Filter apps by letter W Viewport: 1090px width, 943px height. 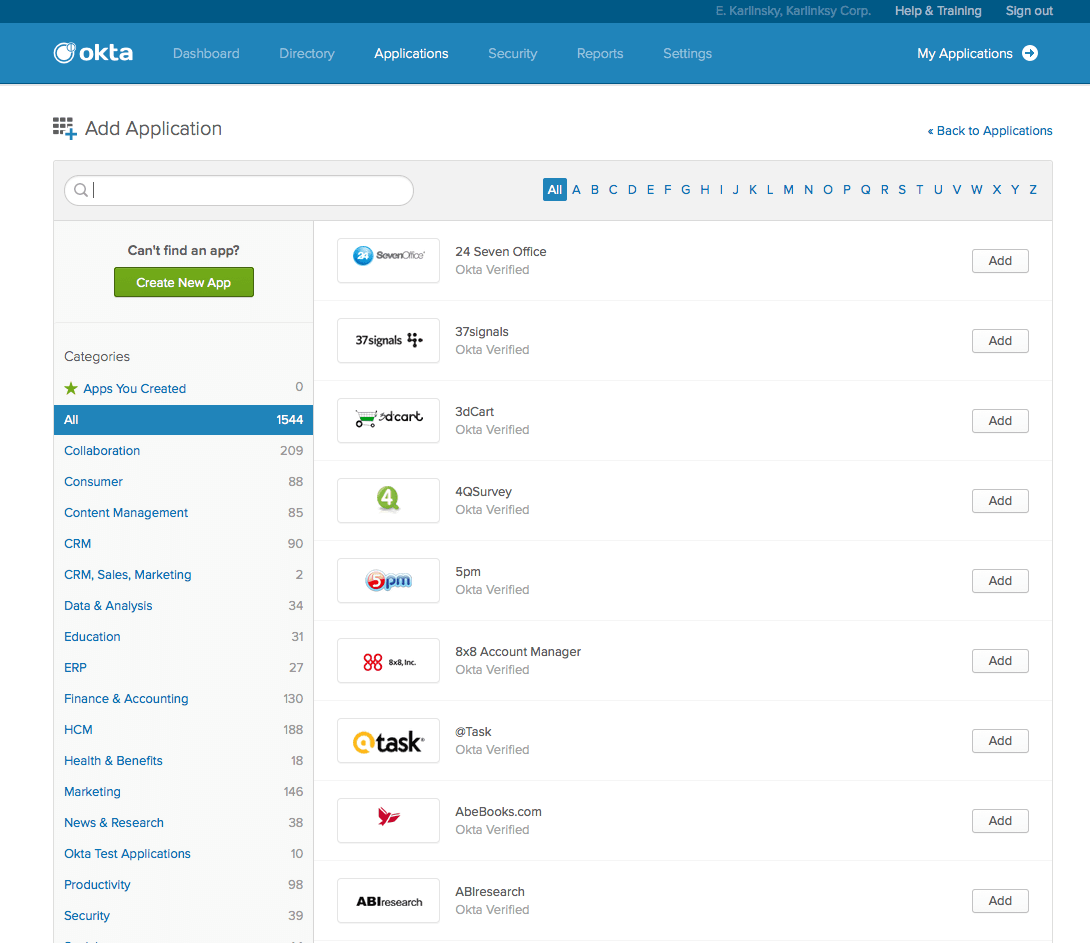tap(977, 190)
